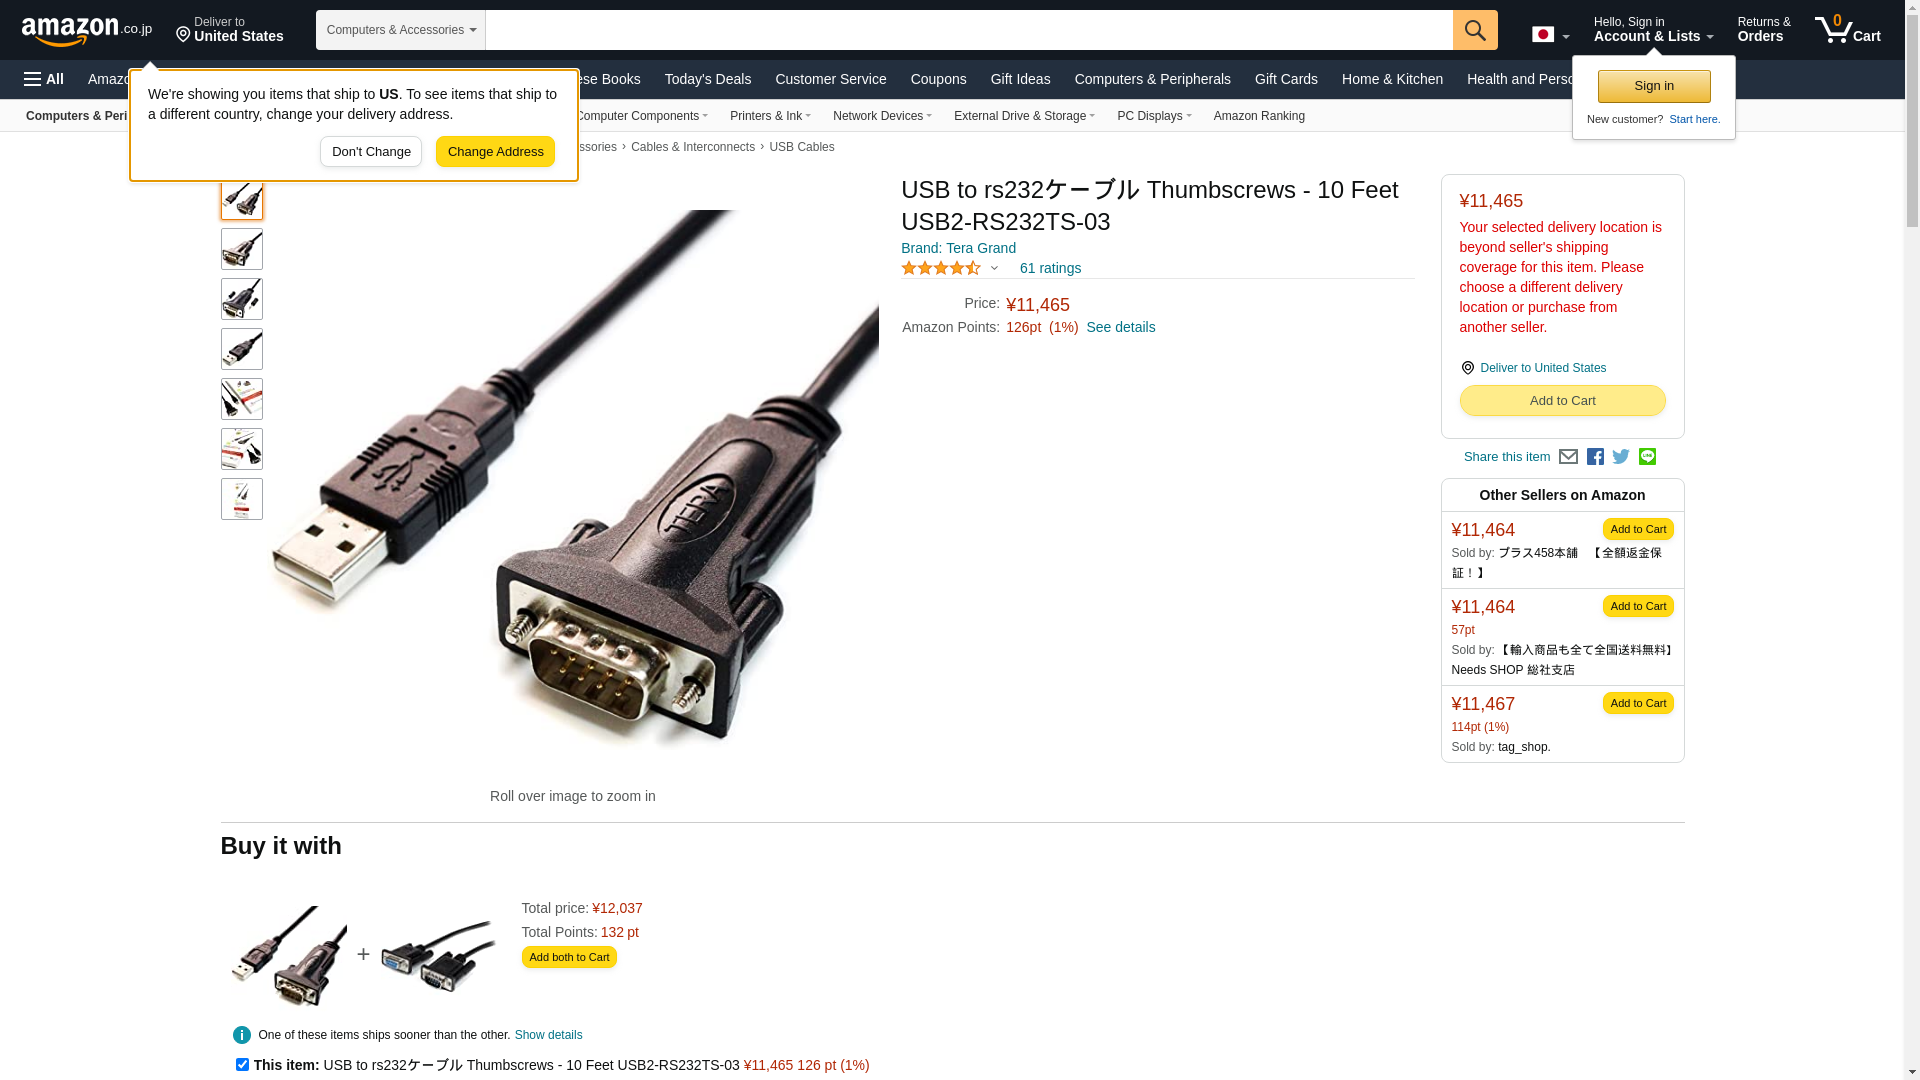The width and height of the screenshot is (1920, 1080).
Task: Click the search magnifier button
Action: pos(1475,30)
